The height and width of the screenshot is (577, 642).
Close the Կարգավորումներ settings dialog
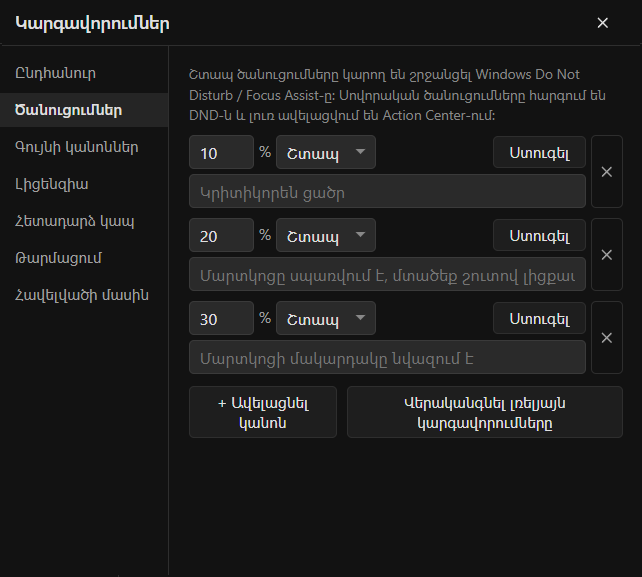[x=602, y=23]
